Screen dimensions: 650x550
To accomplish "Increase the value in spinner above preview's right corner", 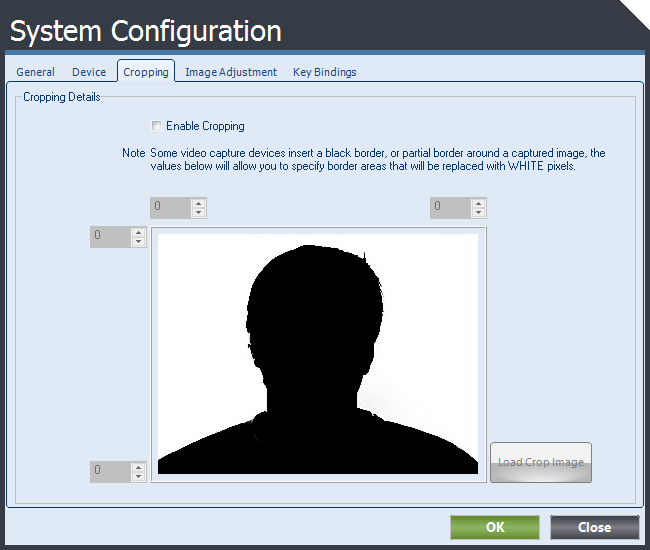I will click(478, 203).
